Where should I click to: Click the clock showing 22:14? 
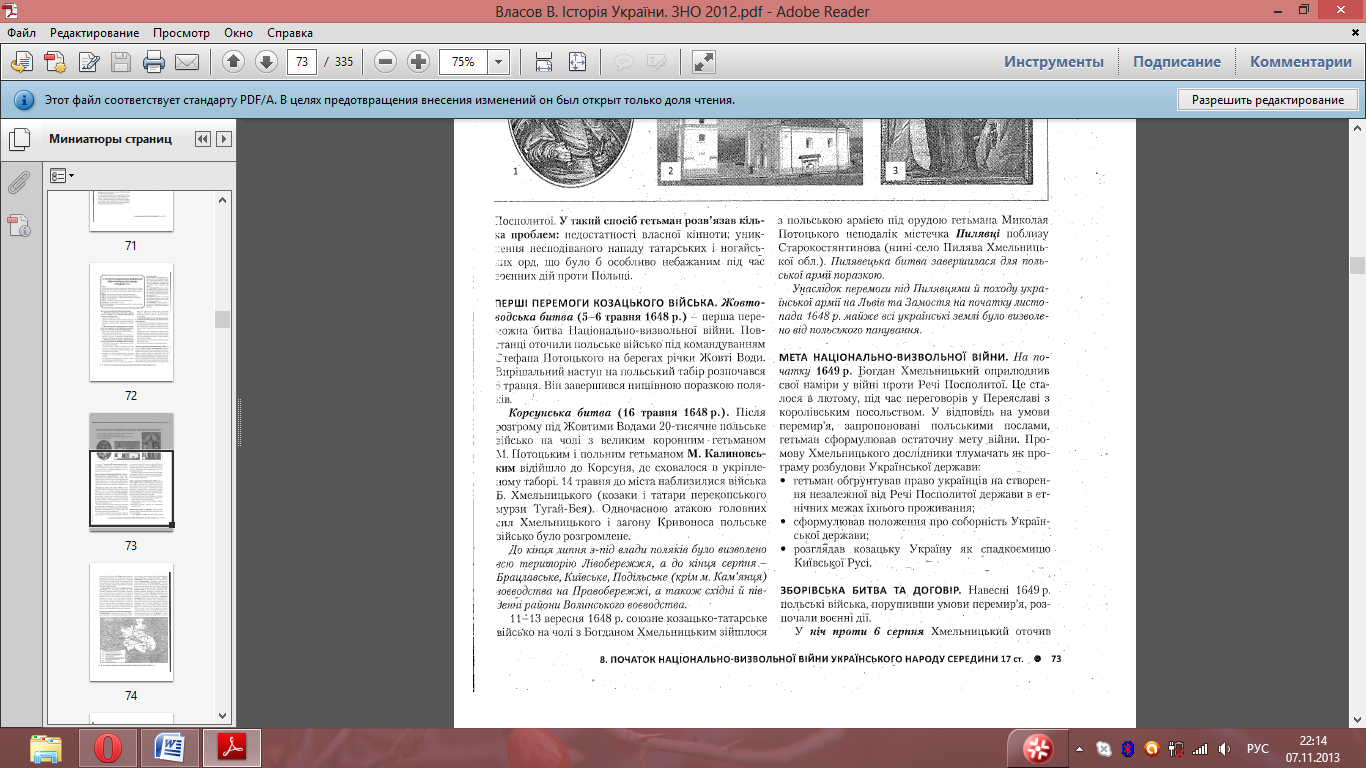click(1313, 740)
